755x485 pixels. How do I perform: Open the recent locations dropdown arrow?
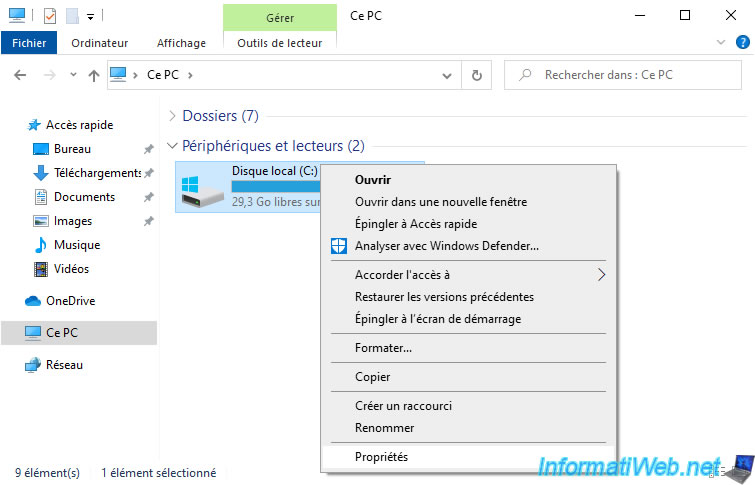(72, 75)
